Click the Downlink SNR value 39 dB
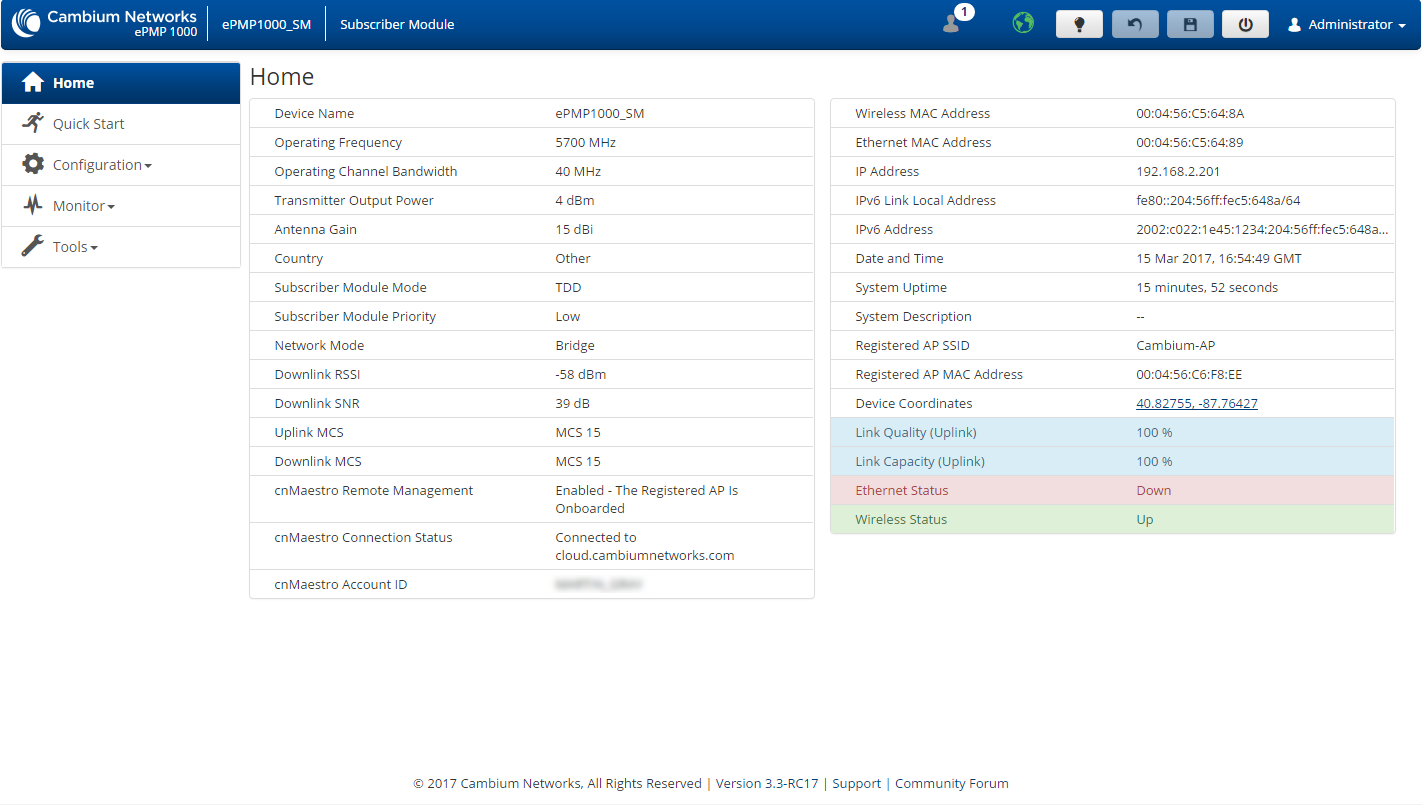This screenshot has width=1422, height=805. pyautogui.click(x=573, y=403)
